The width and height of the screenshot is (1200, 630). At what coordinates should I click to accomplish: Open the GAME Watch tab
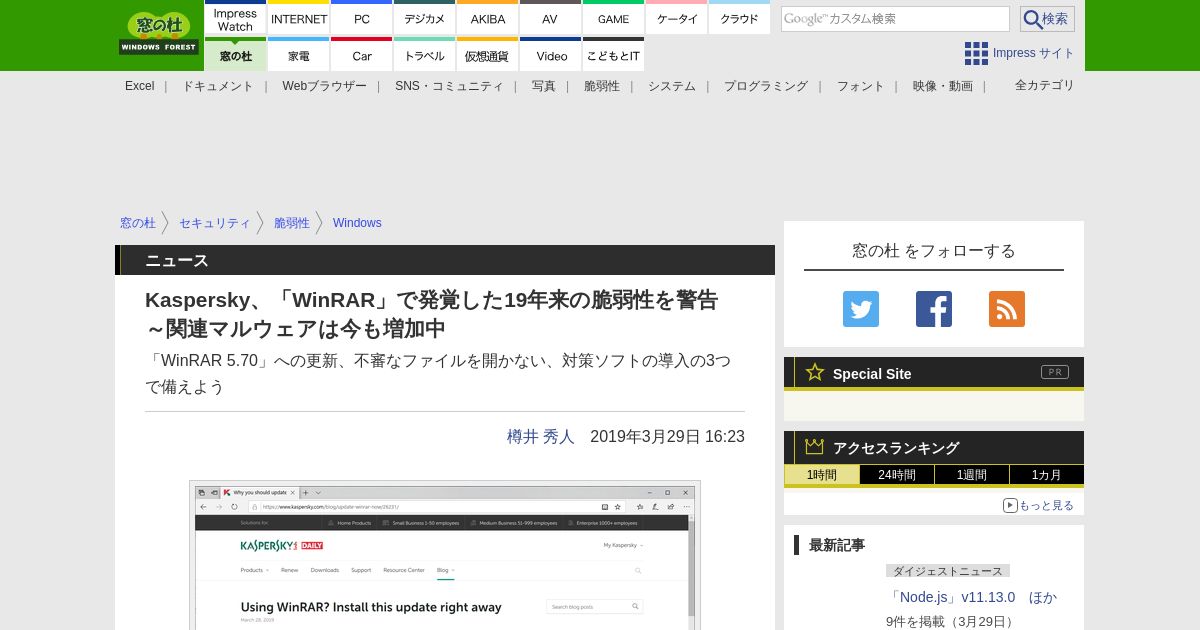613,18
